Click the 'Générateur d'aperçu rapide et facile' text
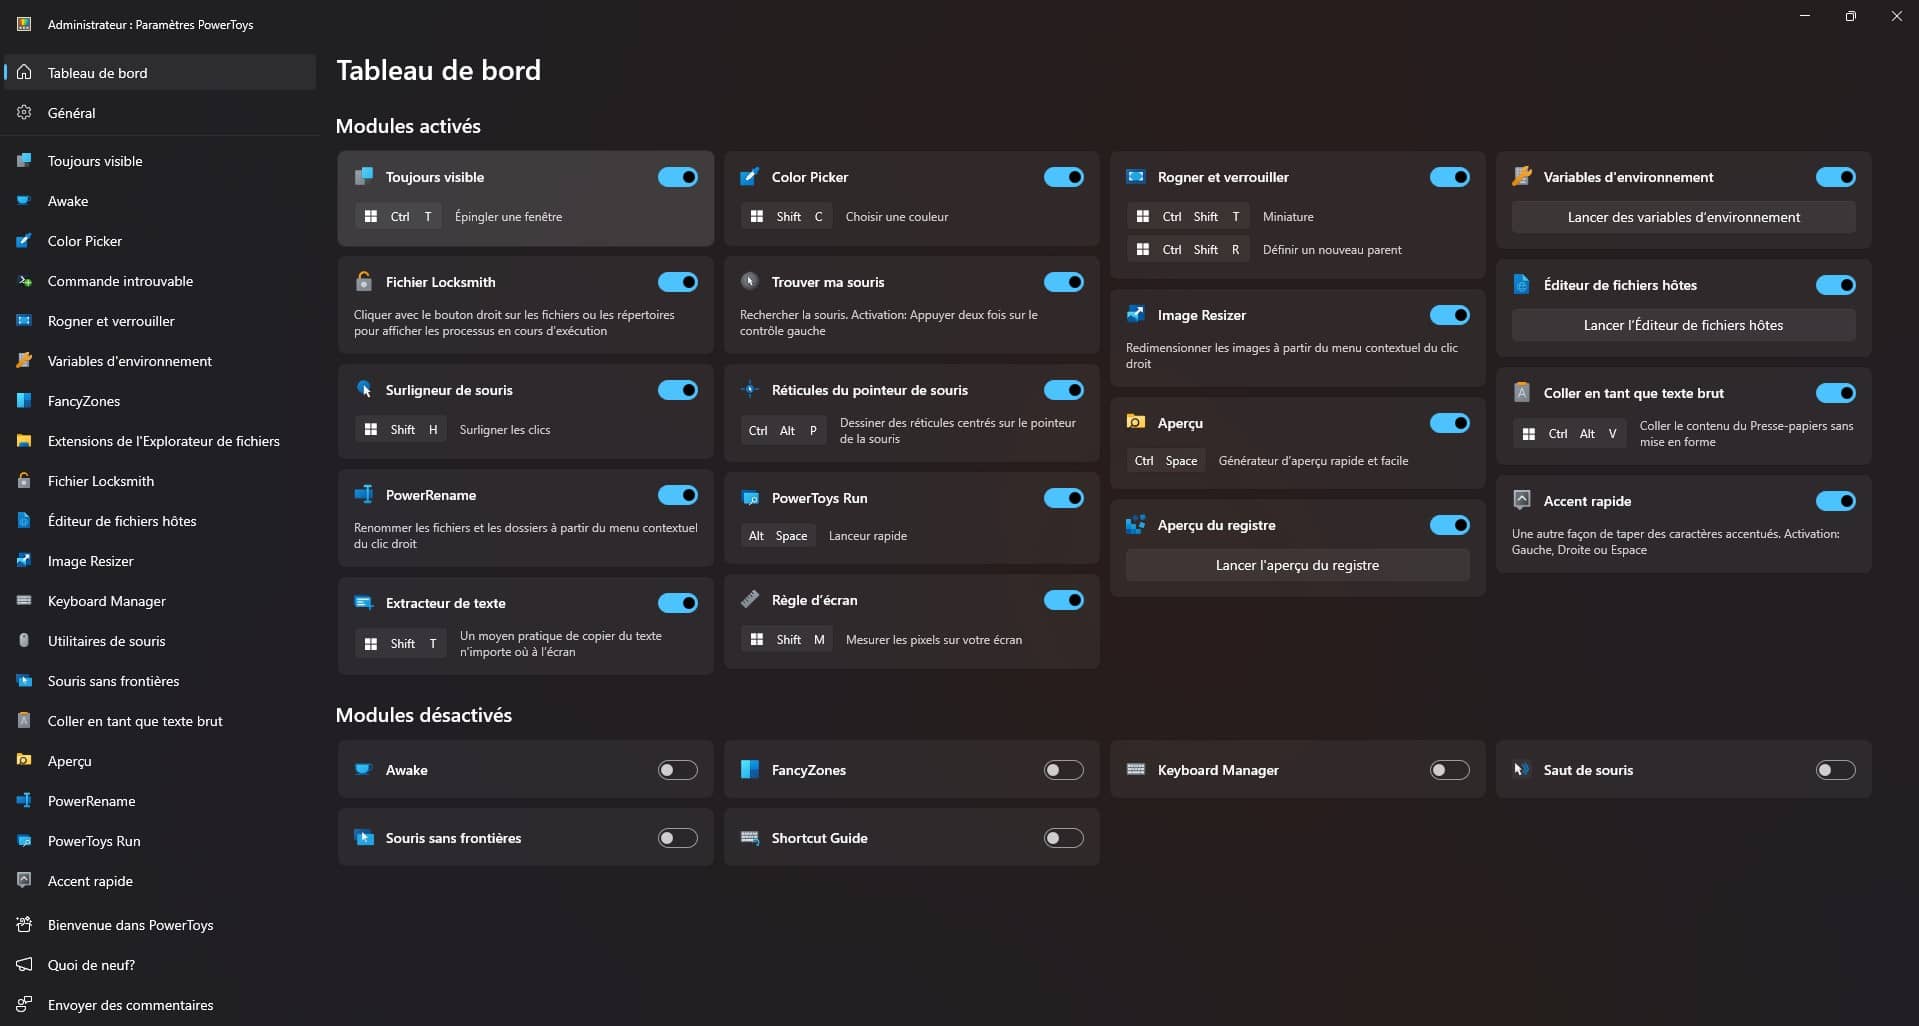The image size is (1919, 1026). tap(1313, 461)
